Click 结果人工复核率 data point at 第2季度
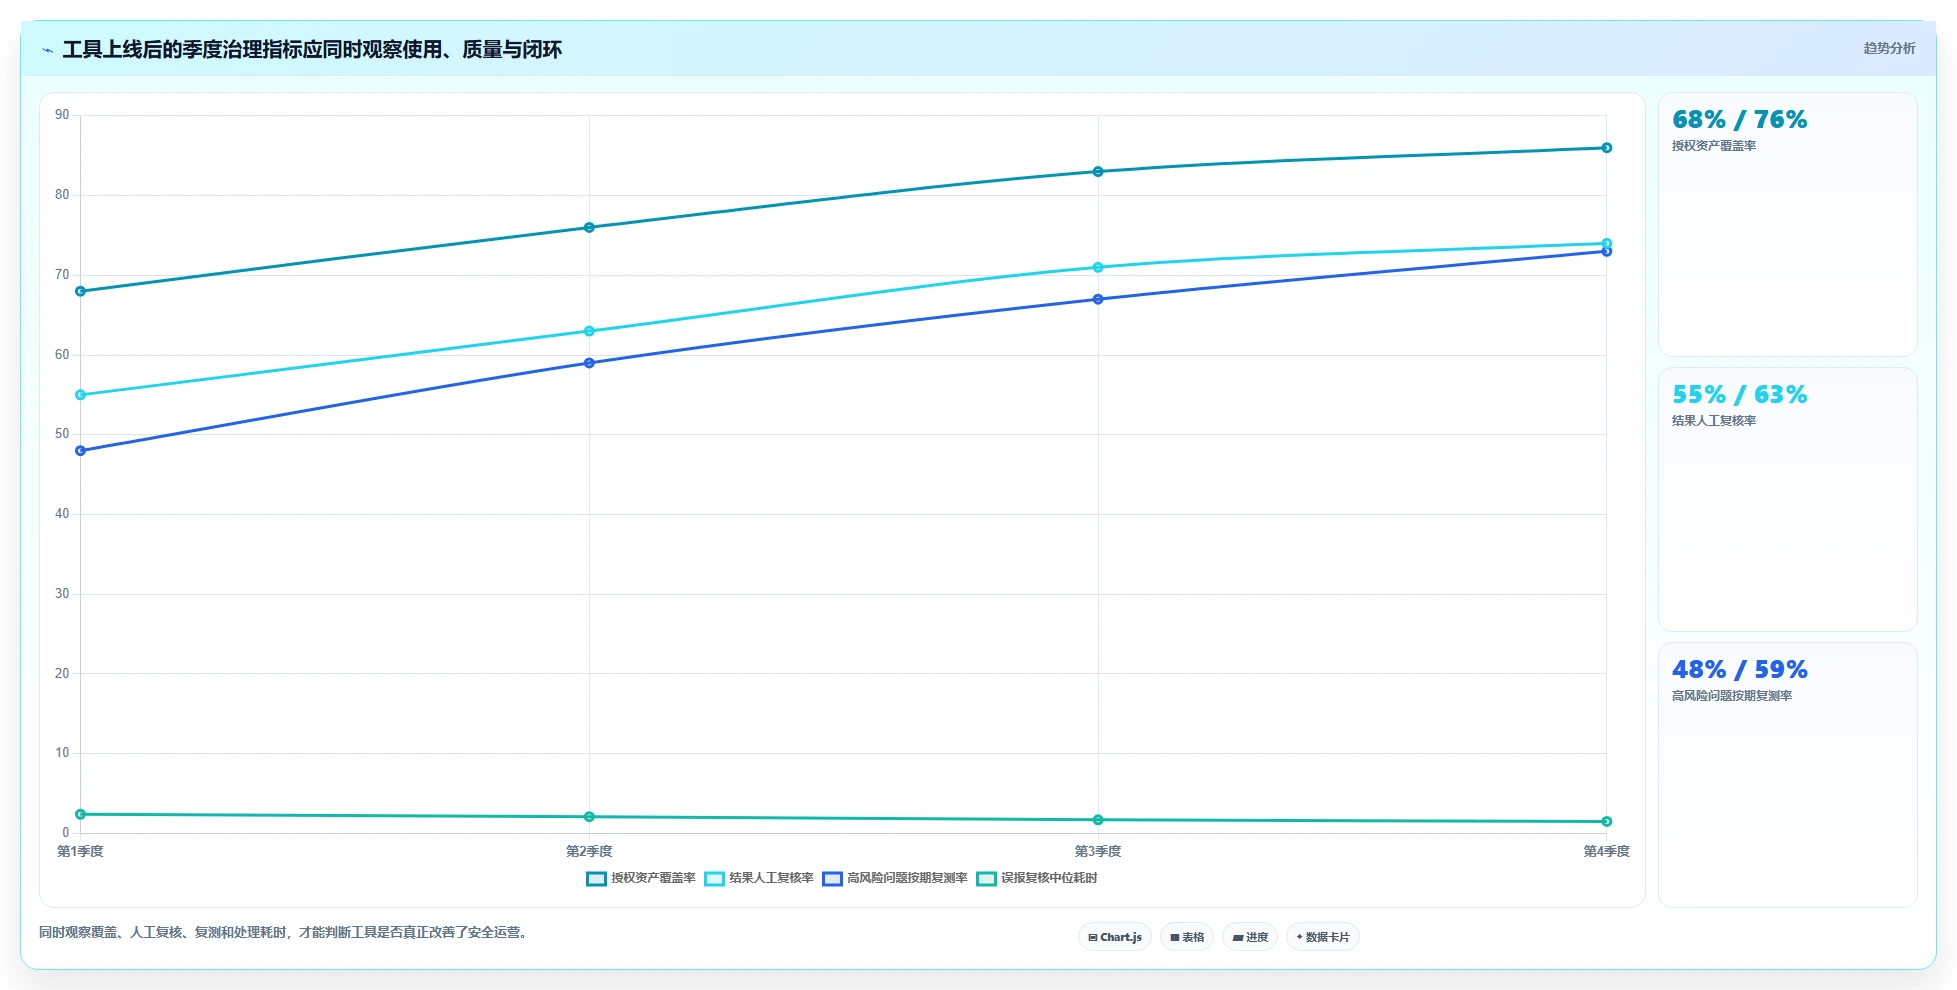The width and height of the screenshot is (1957, 990). click(x=589, y=331)
